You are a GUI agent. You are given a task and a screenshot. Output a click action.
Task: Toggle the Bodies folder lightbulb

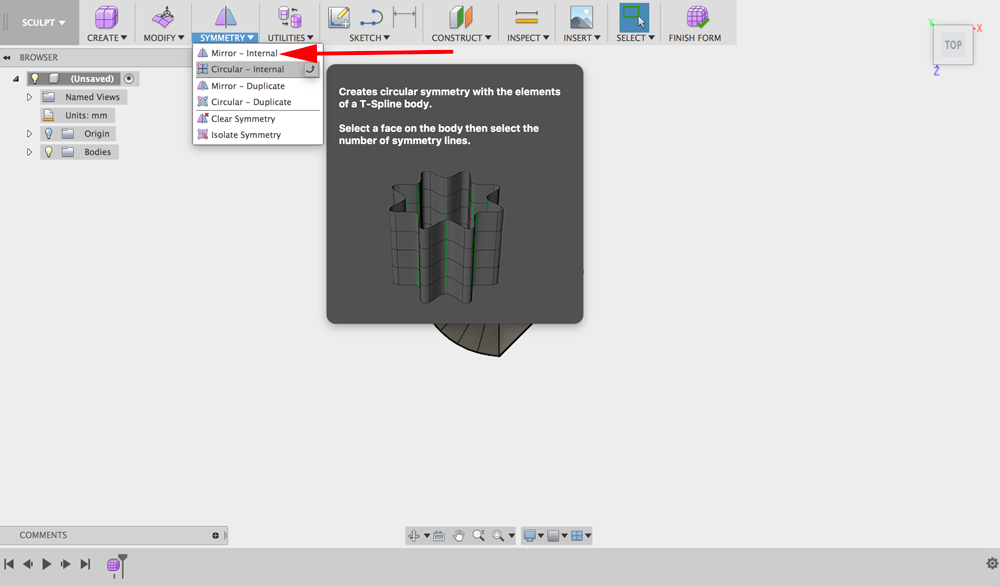[x=48, y=152]
